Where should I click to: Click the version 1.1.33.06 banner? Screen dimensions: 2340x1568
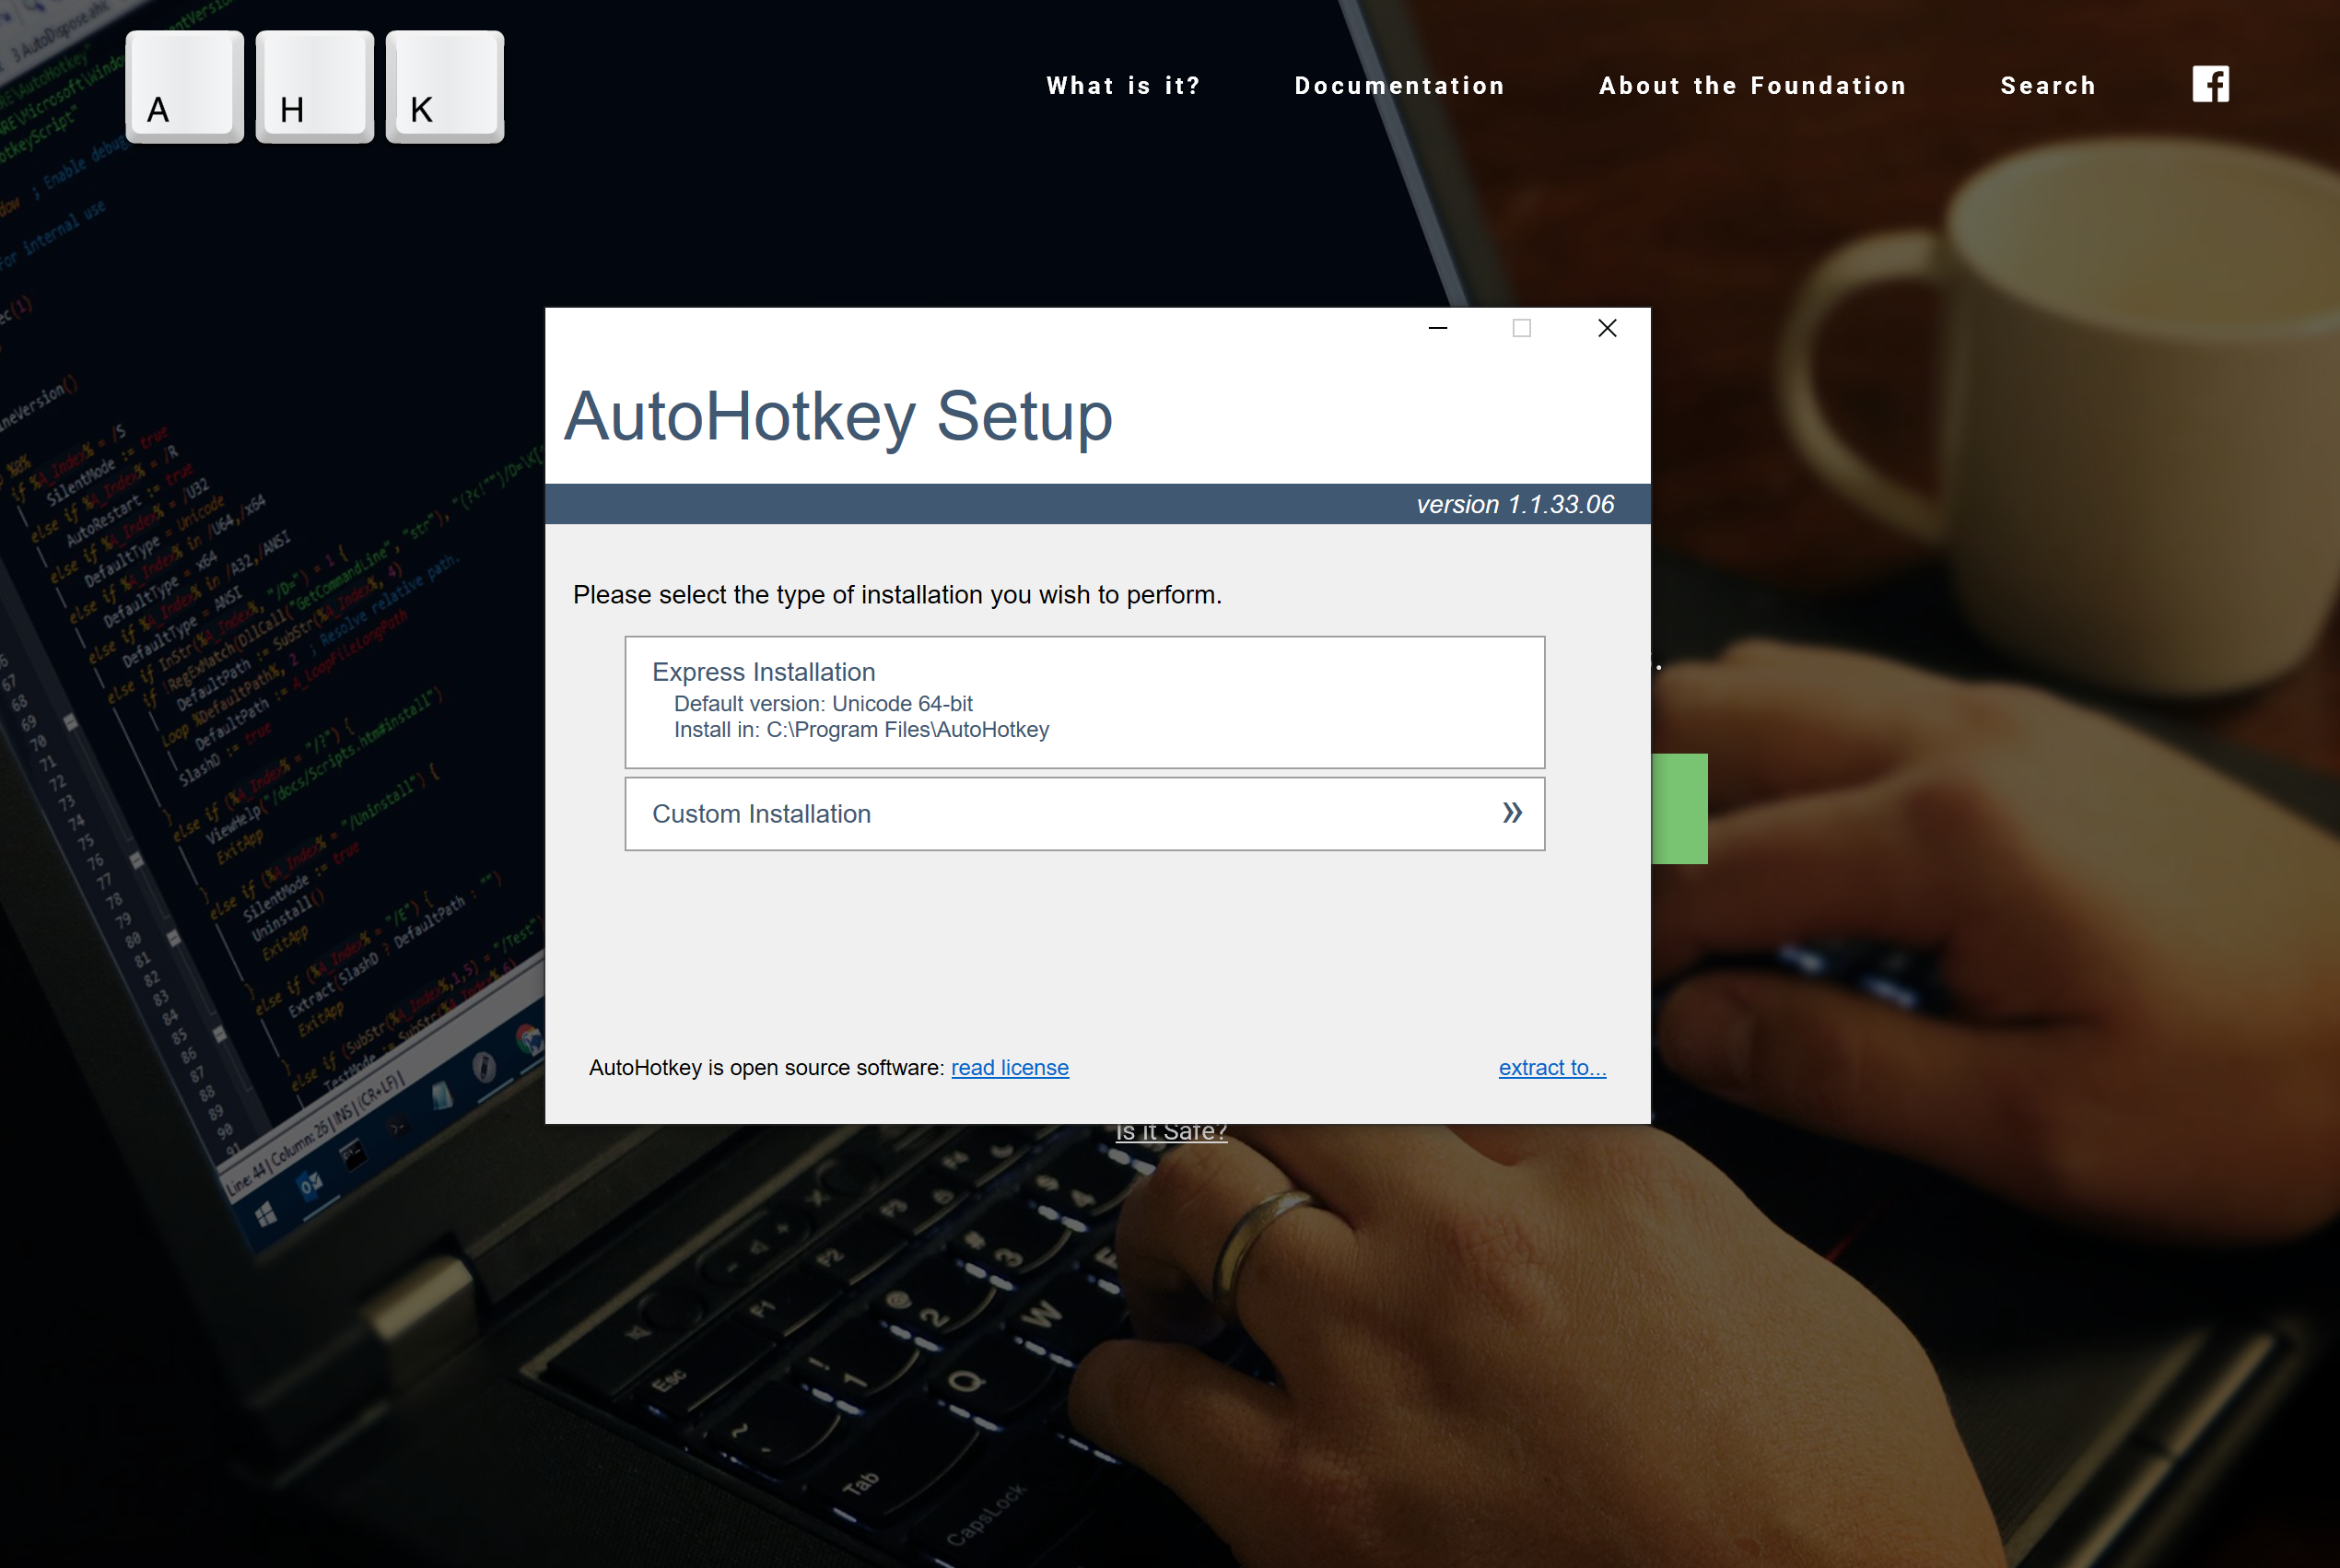pos(1514,504)
